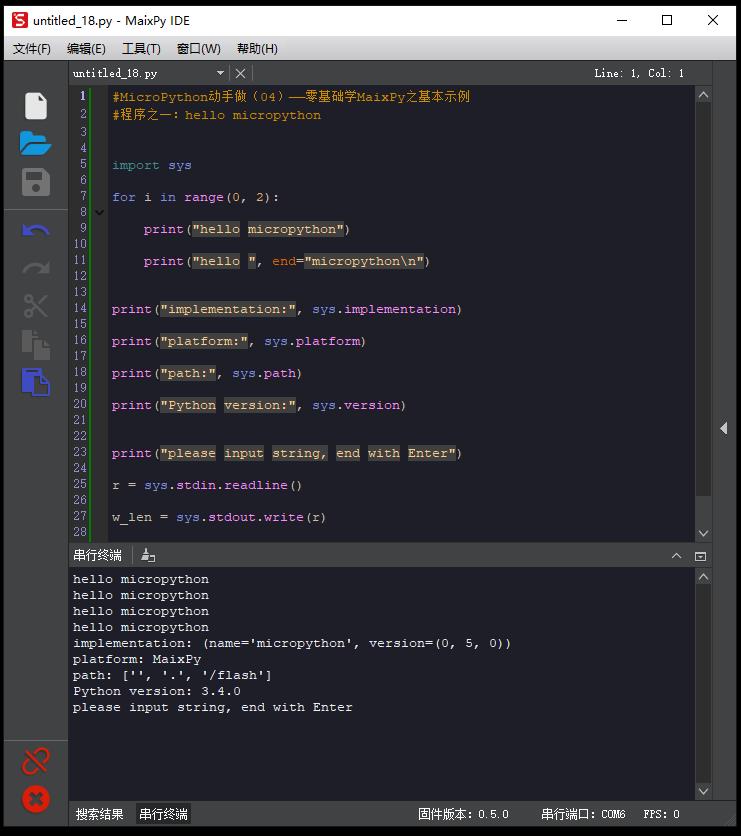The height and width of the screenshot is (836, 741).
Task: Expand the right side panel arrow
Action: (x=724, y=428)
